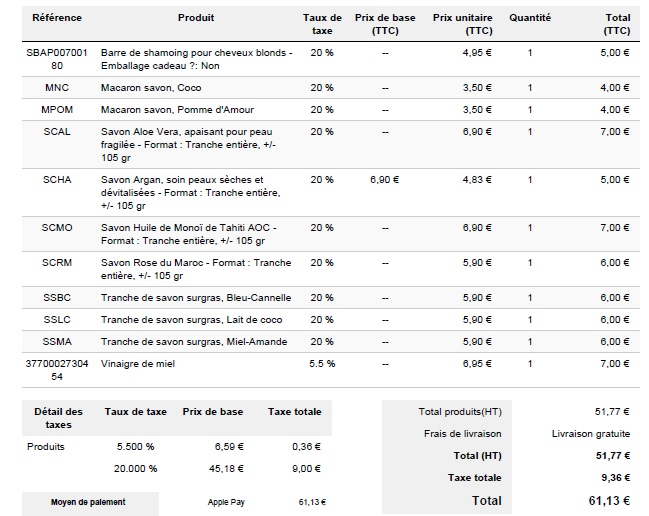The height and width of the screenshot is (516, 649).
Task: Click the bold 61,13 € grand total
Action: [608, 499]
